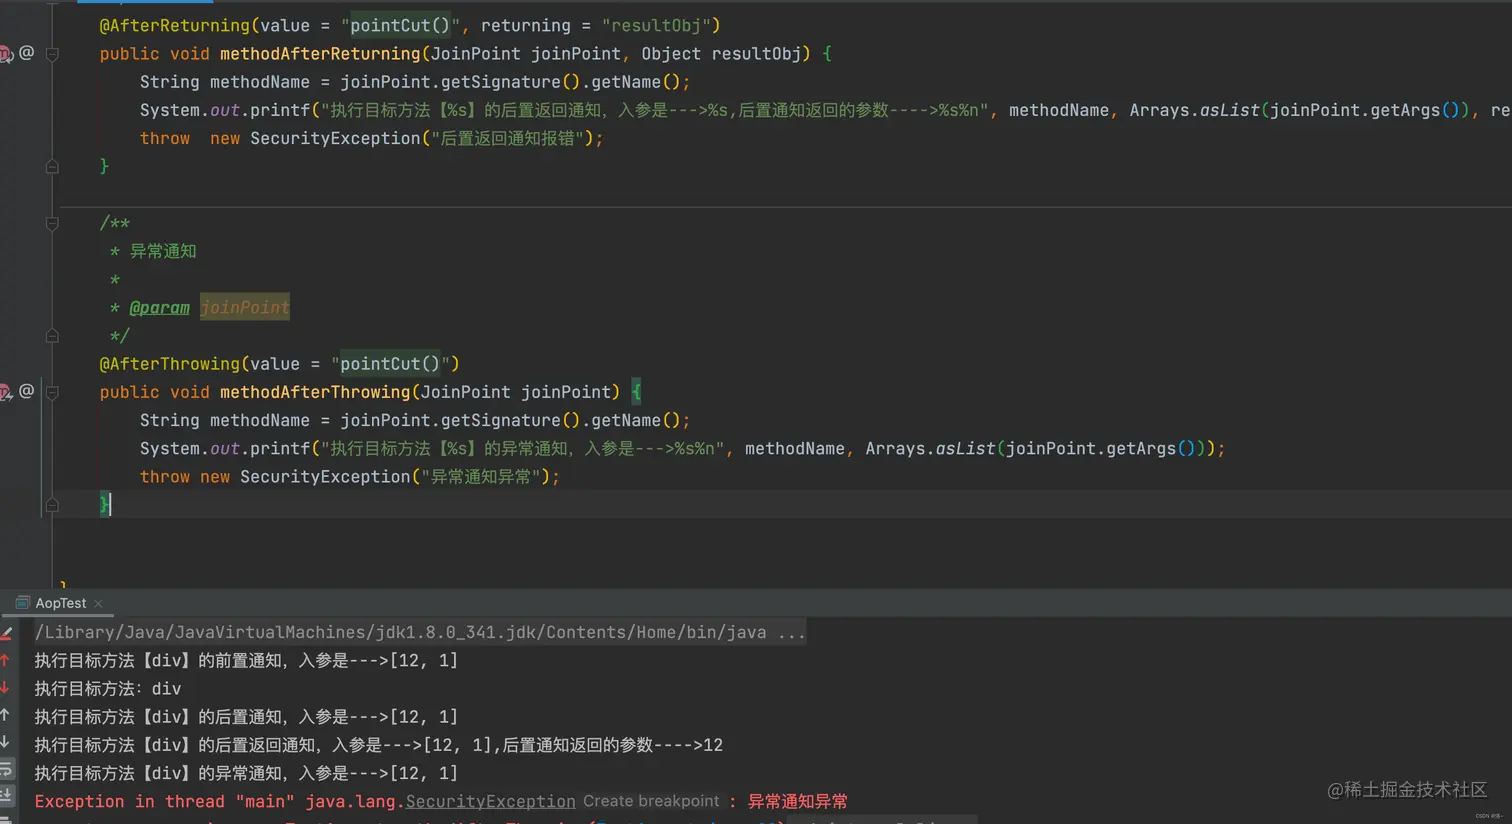Click the @ annotation gutter marker beside methodAfterReturning
This screenshot has width=1512, height=824.
point(27,53)
